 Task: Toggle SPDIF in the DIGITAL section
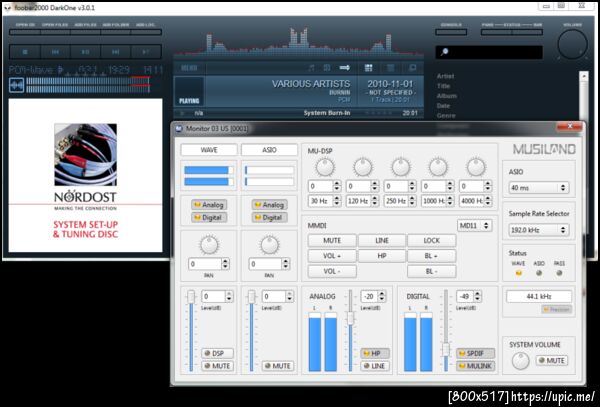pyautogui.click(x=475, y=353)
